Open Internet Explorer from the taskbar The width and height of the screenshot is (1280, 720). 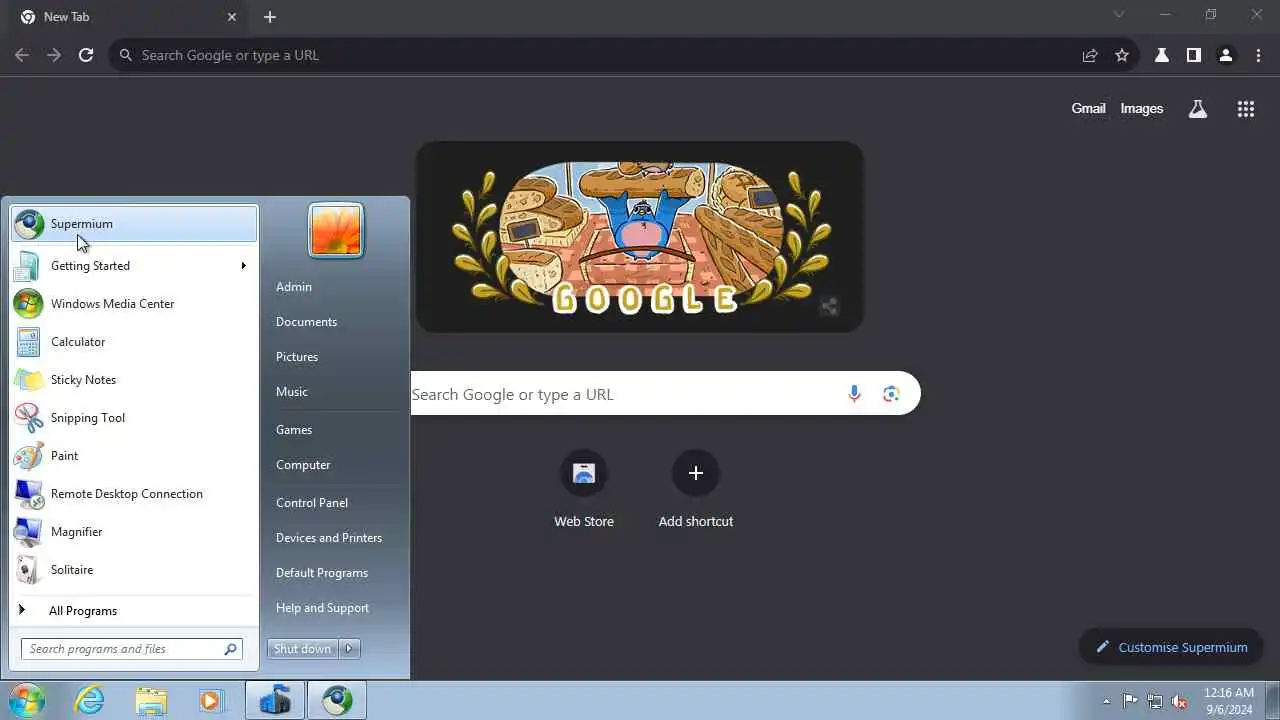point(90,701)
